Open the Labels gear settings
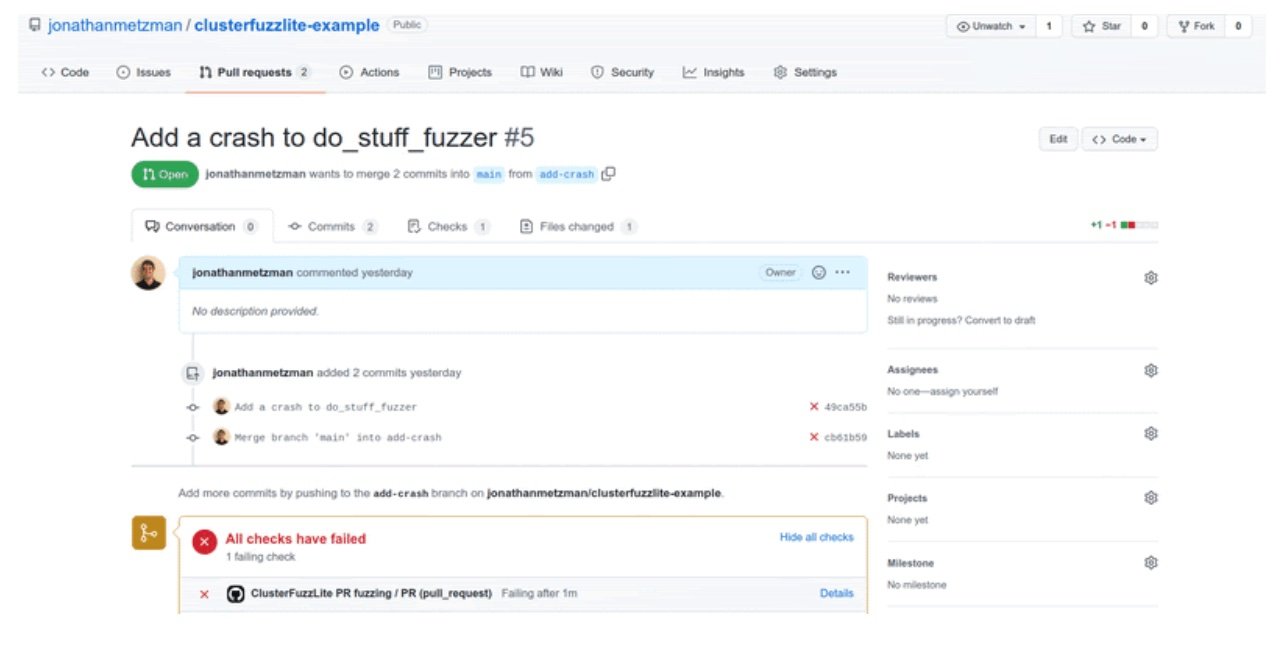 click(x=1150, y=434)
